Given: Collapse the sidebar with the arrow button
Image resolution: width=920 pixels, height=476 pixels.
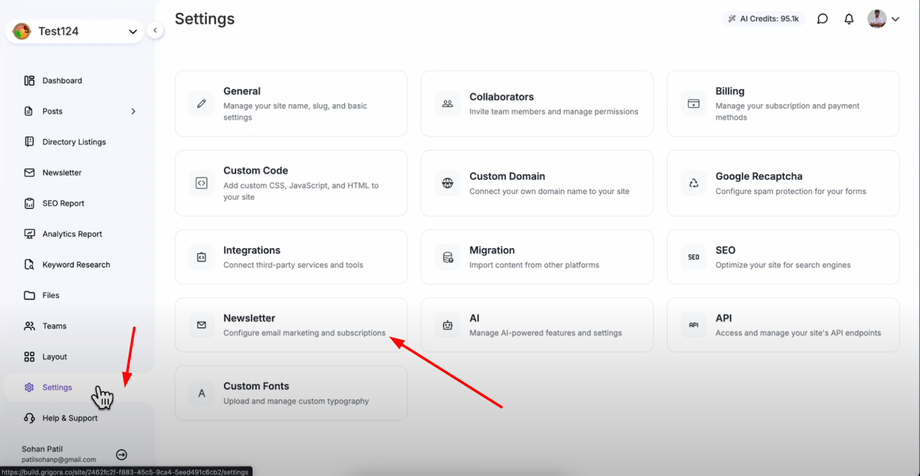Looking at the screenshot, I should (155, 31).
